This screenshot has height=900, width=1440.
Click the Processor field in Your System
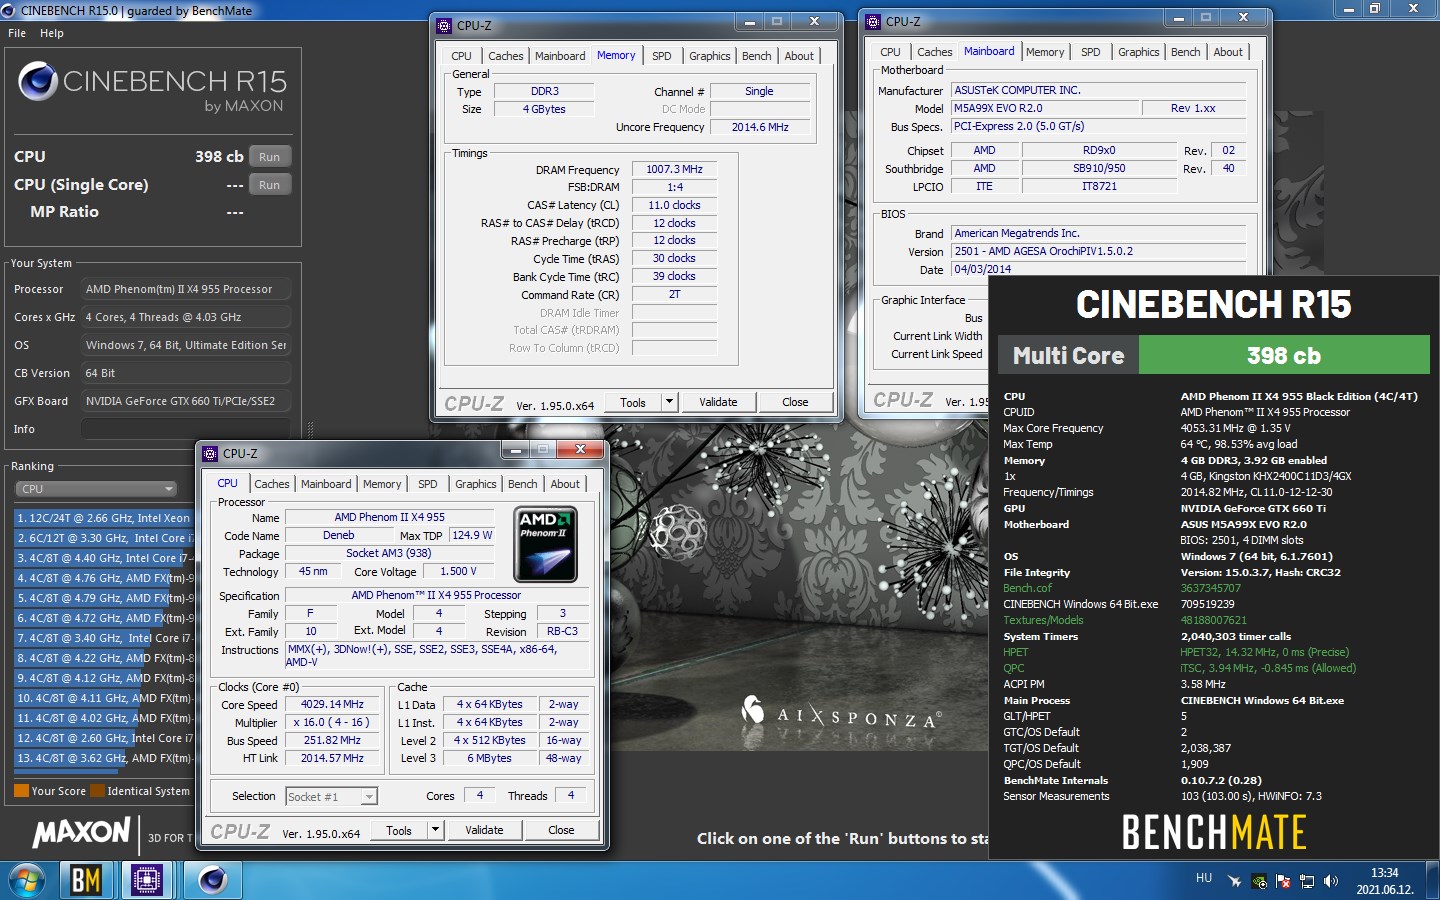coord(186,289)
